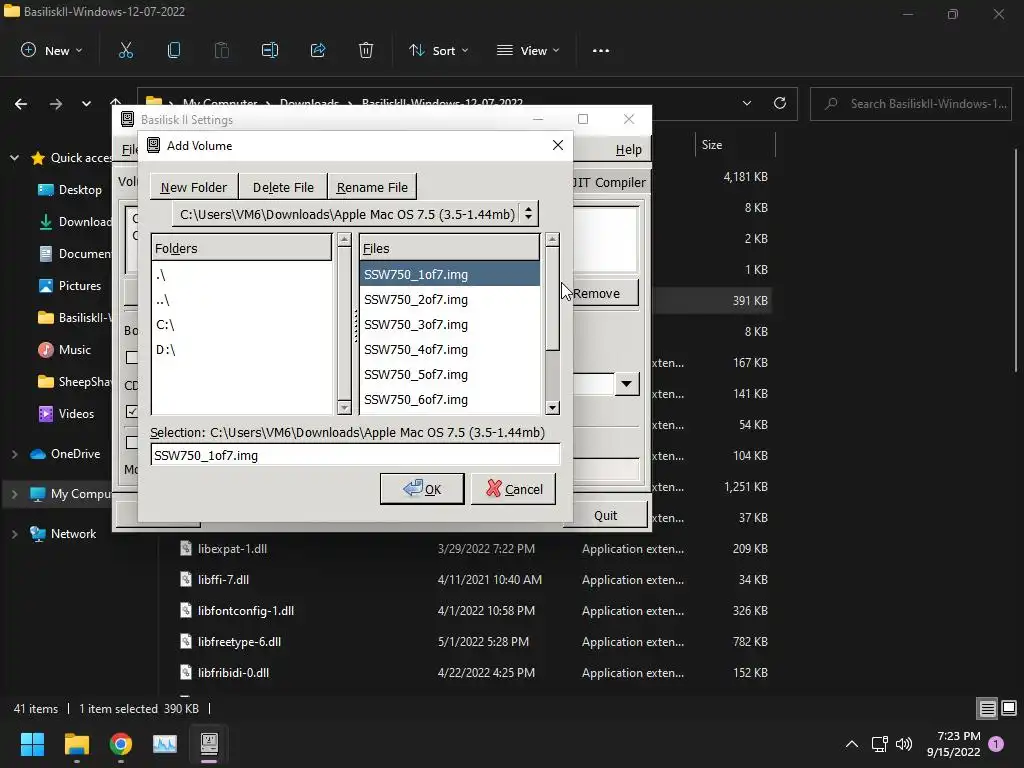
Task: Click Rename File button
Action: (x=372, y=187)
